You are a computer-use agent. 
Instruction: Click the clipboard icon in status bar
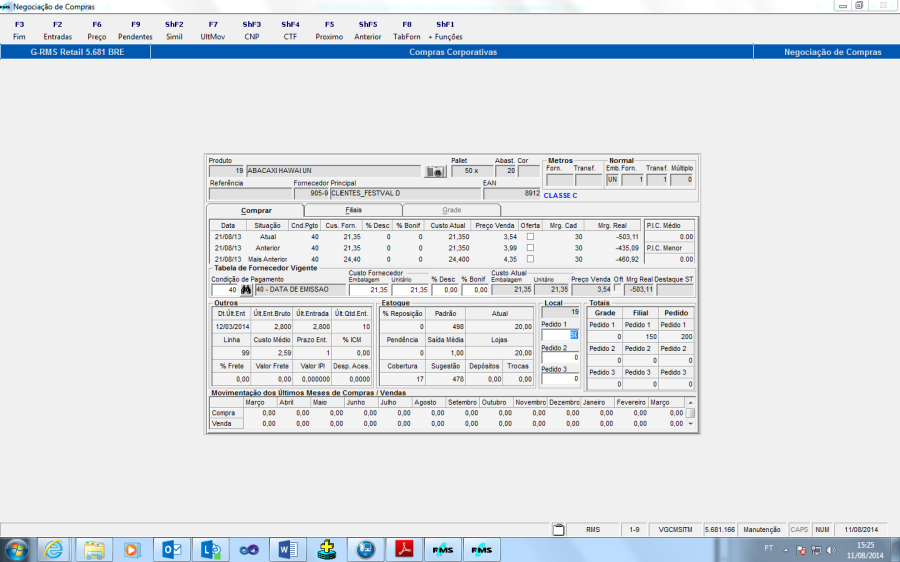pos(558,529)
